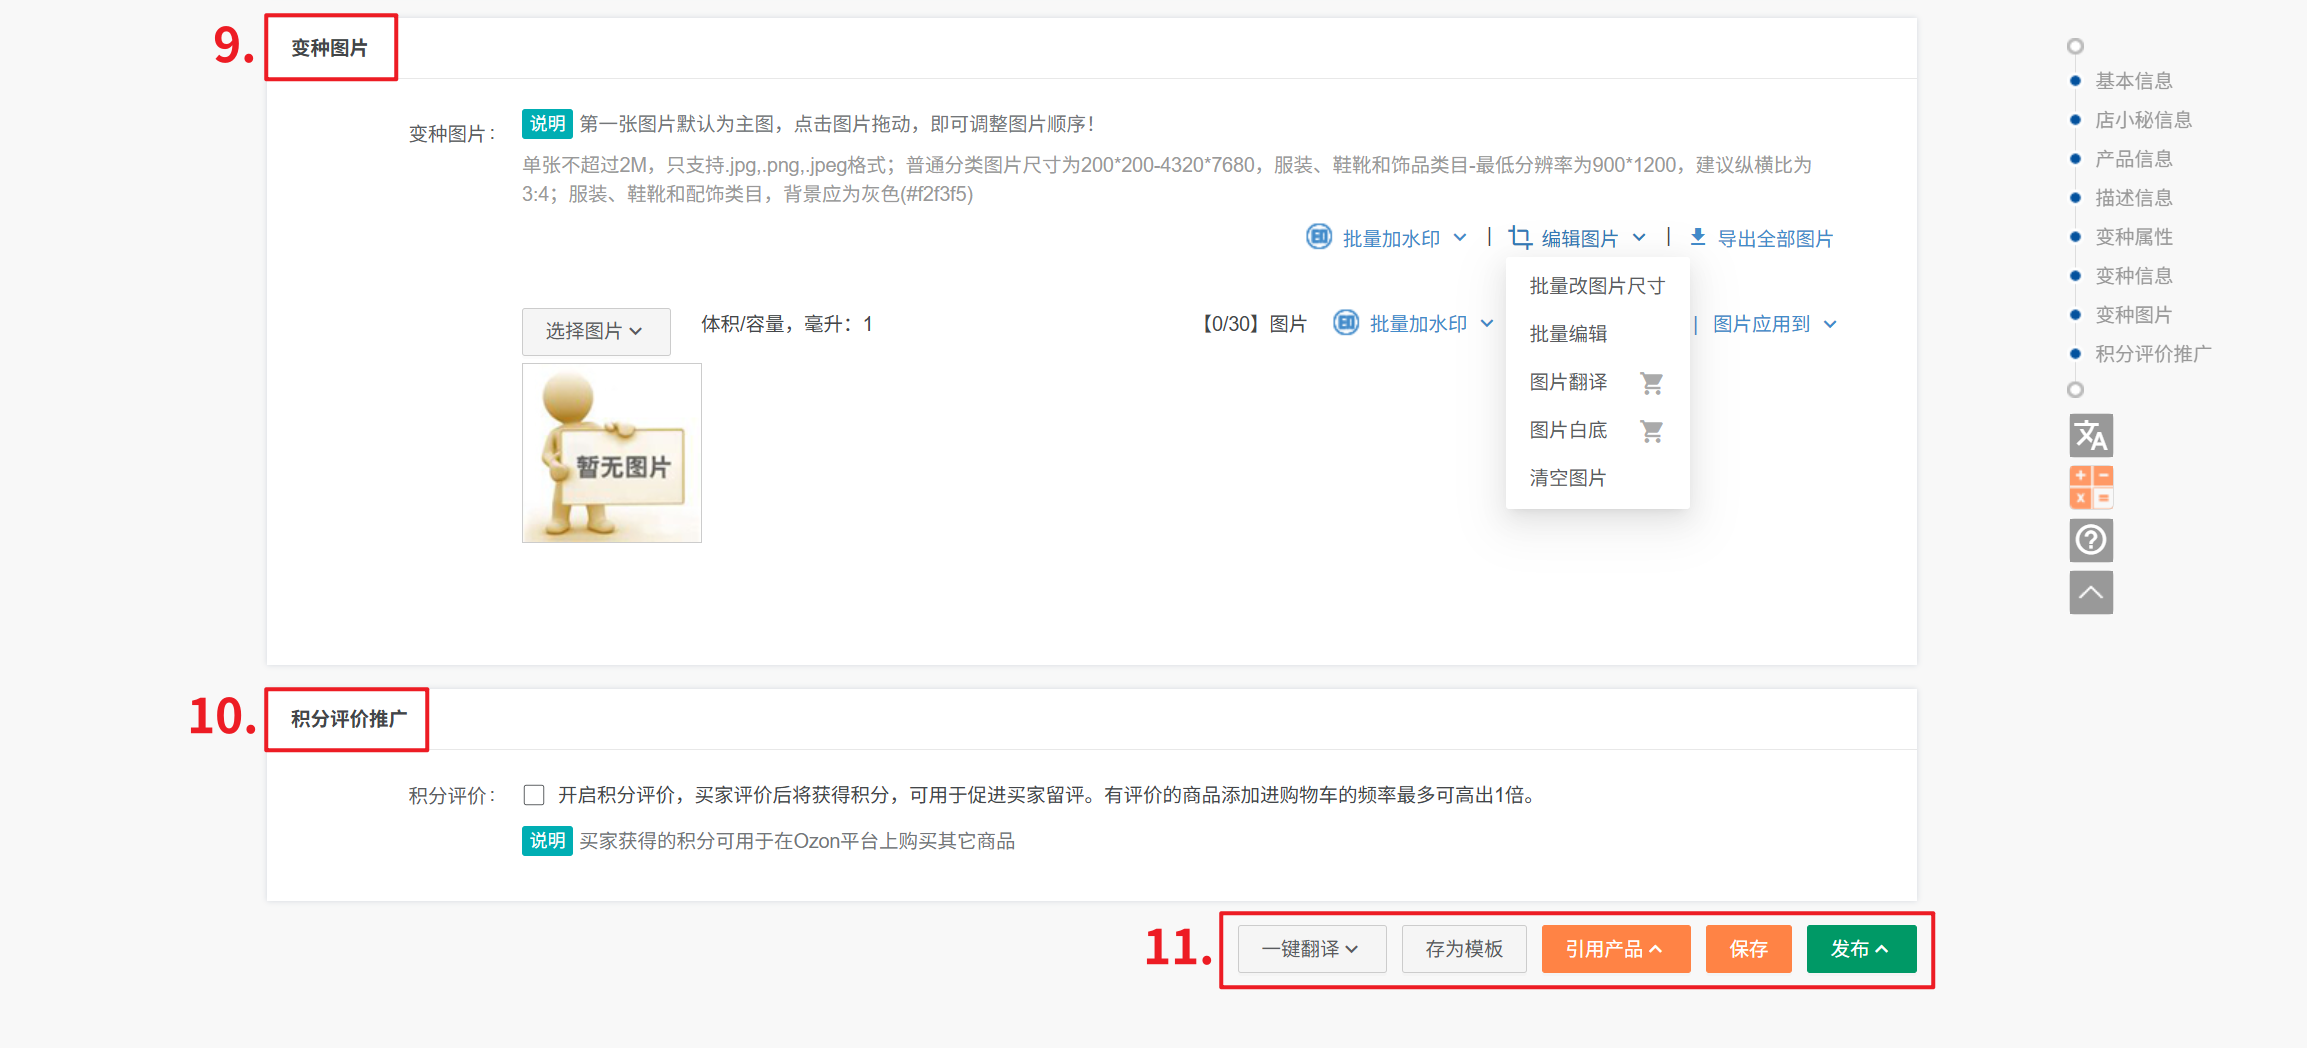This screenshot has height=1048, width=2307.
Task: Click the translate icon in right sidebar
Action: coord(2091,436)
